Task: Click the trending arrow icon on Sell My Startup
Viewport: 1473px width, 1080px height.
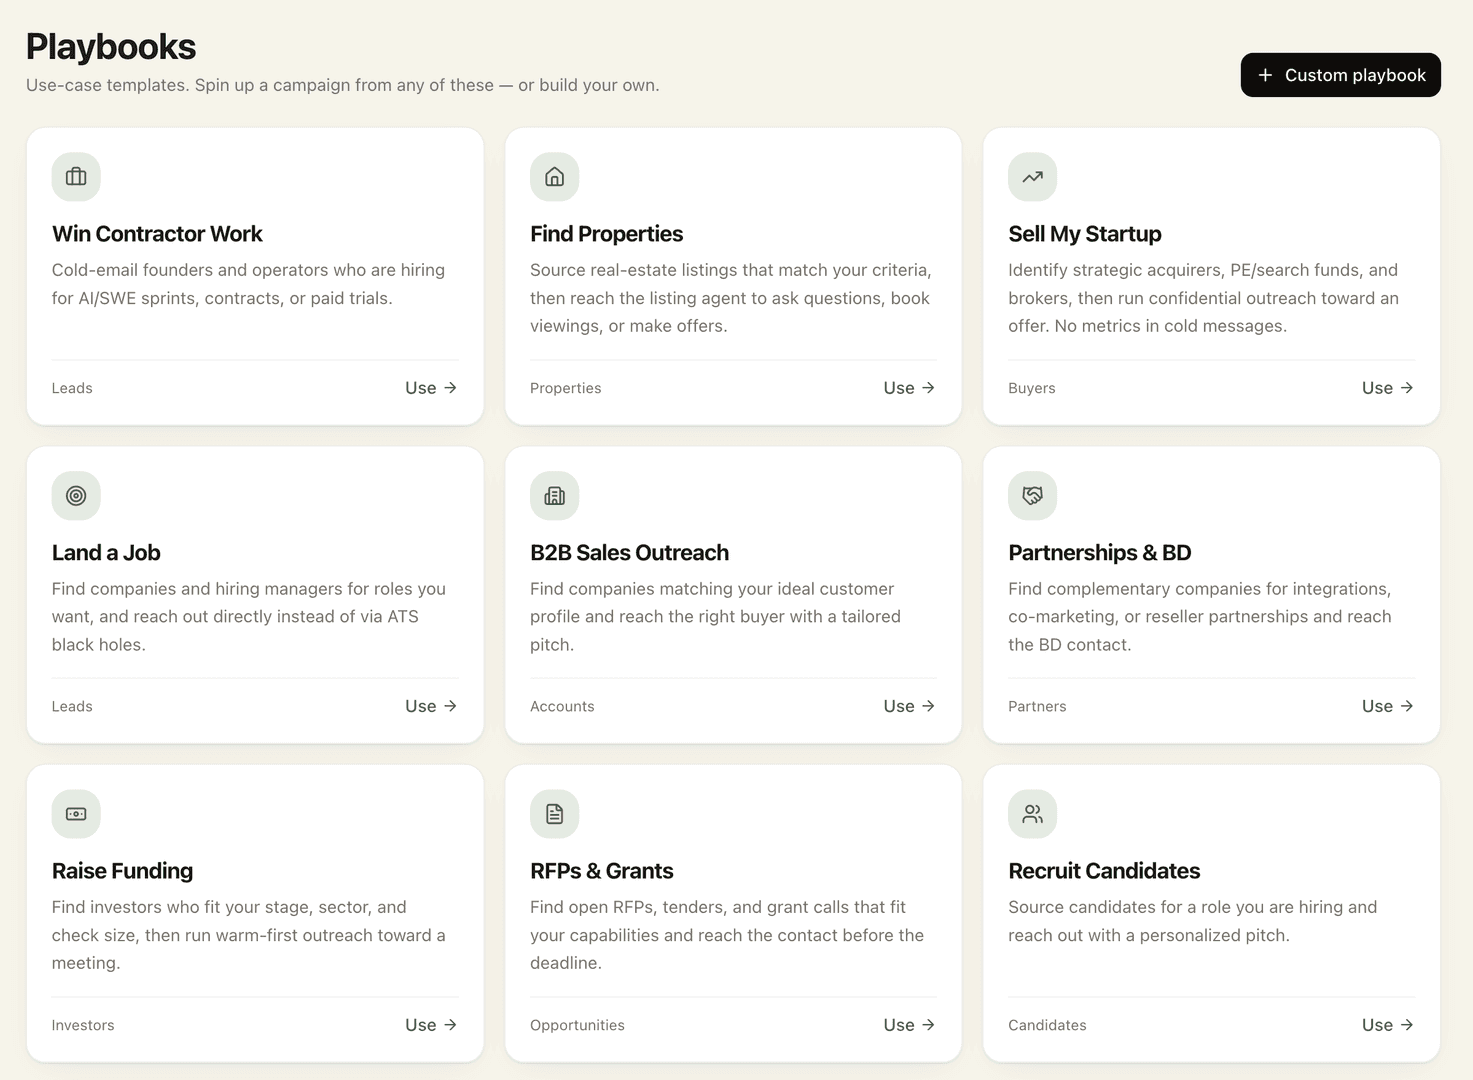Action: click(1033, 177)
